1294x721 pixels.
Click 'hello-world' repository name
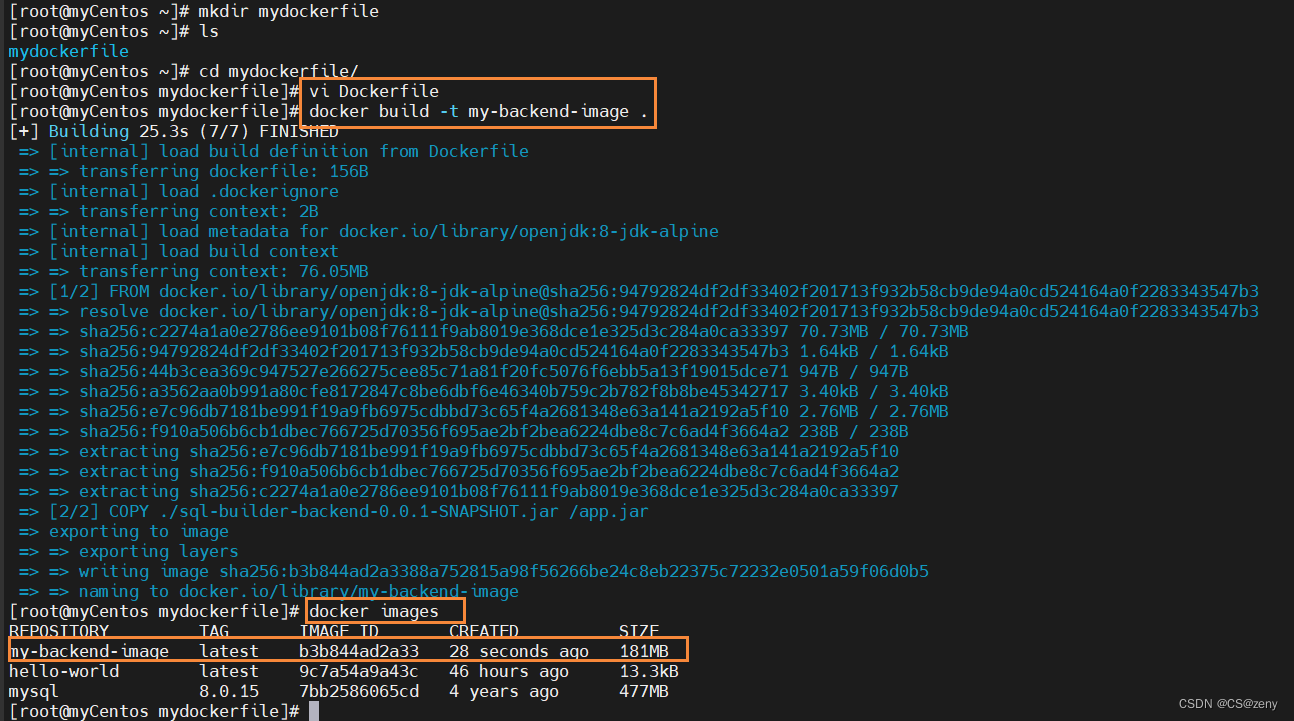63,671
